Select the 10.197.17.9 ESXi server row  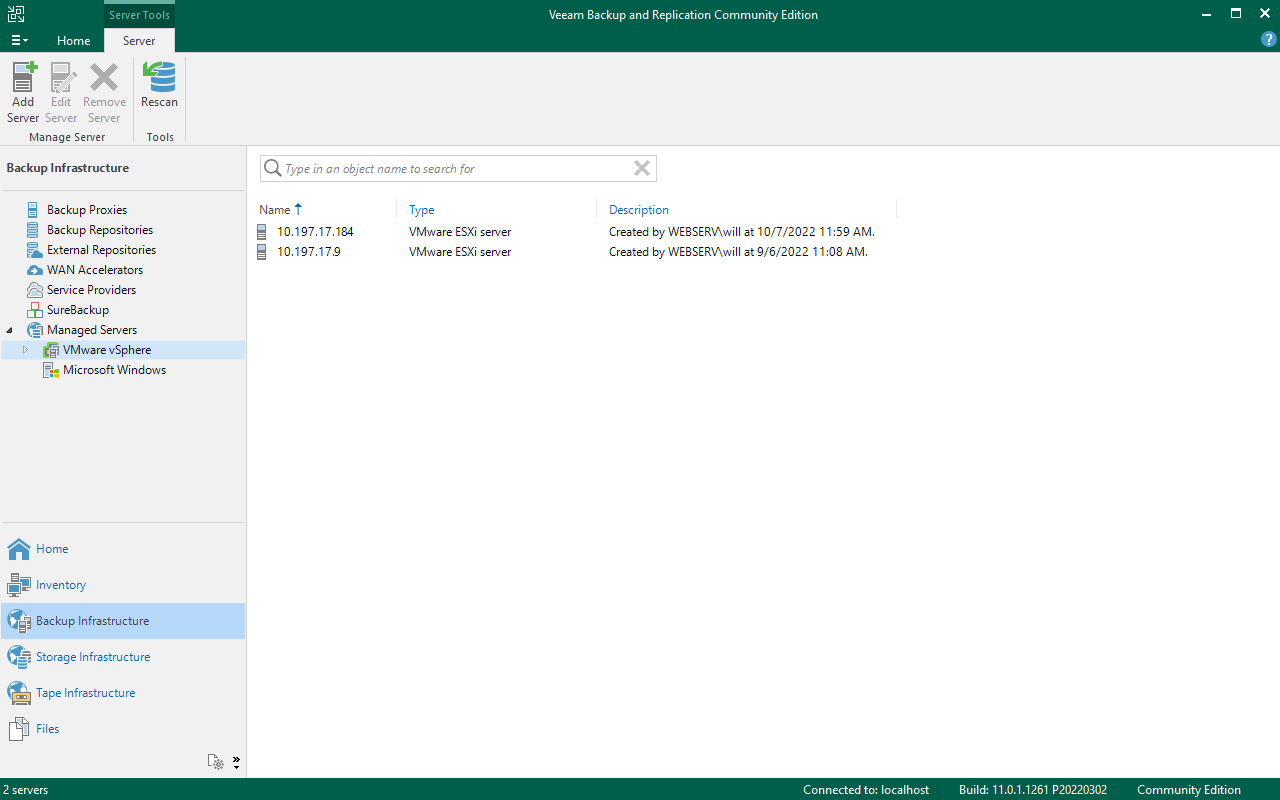(x=309, y=252)
